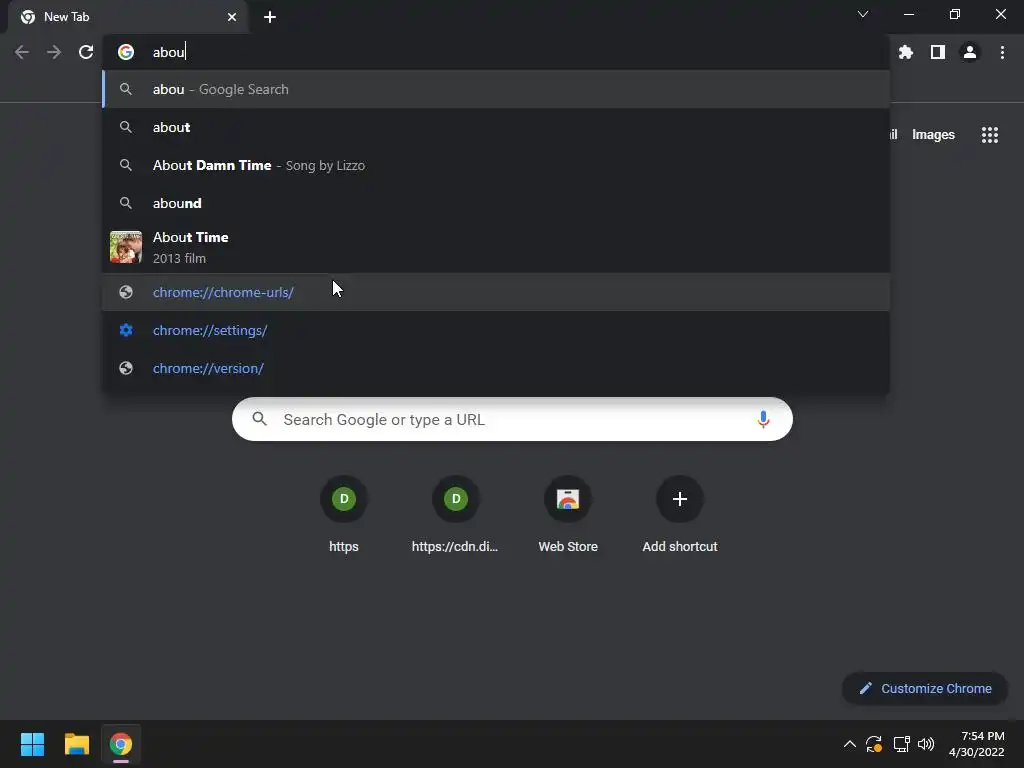This screenshot has width=1024, height=768.
Task: Open the network tray icon
Action: (x=901, y=744)
